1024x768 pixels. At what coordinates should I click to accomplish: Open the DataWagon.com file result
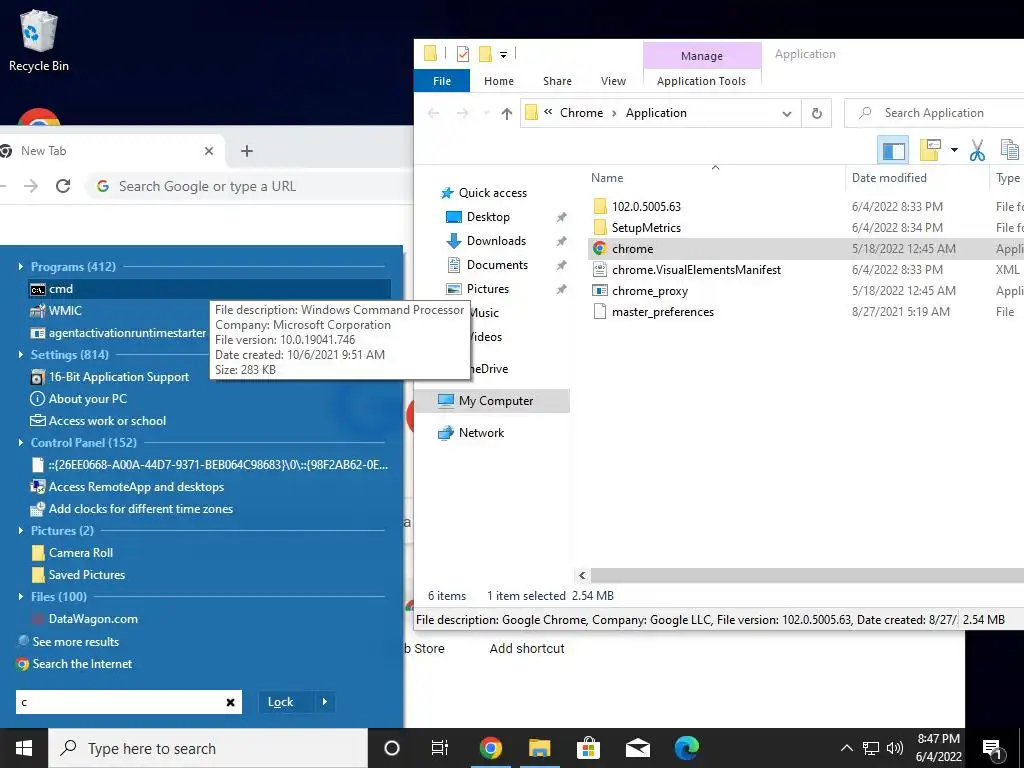84,619
